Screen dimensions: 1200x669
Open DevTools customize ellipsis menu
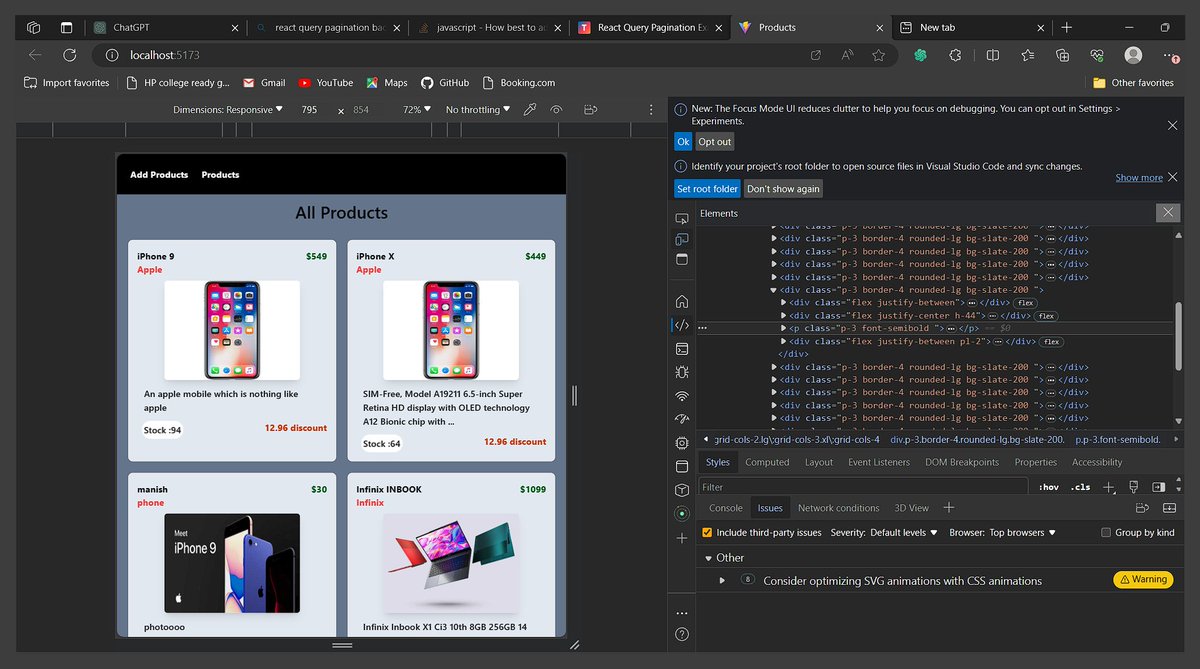tap(682, 612)
